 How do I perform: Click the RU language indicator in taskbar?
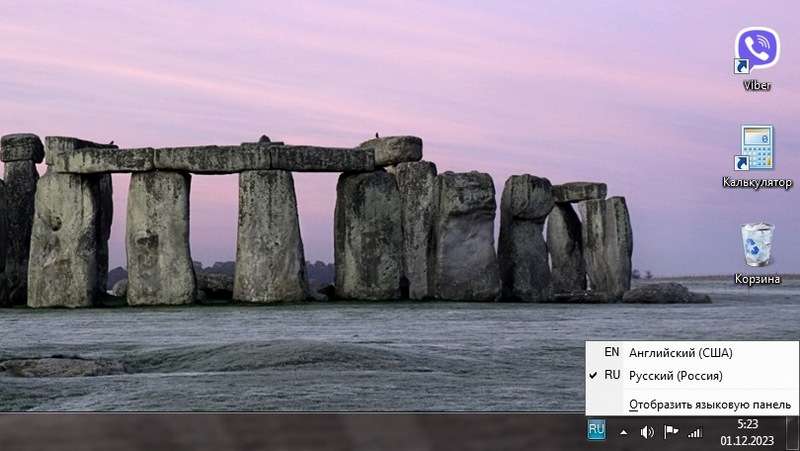(596, 430)
